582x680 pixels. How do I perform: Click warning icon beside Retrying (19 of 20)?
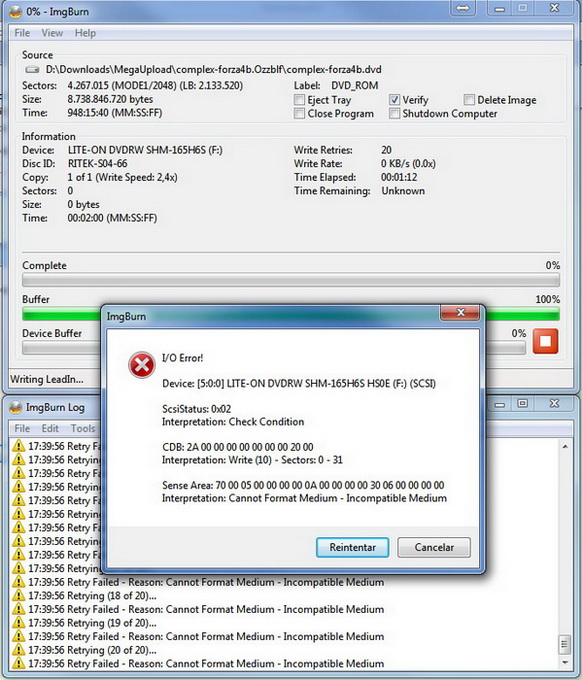[x=18, y=623]
